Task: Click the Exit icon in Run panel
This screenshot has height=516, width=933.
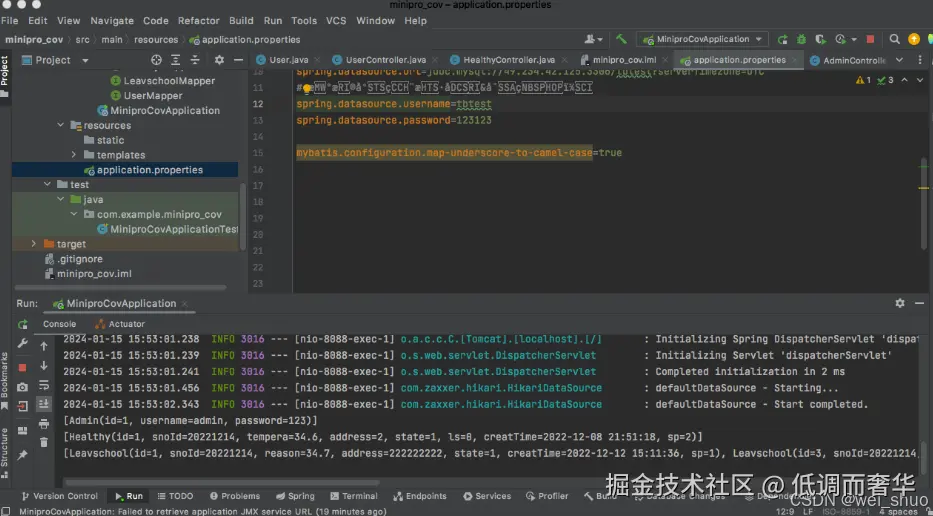Action: coord(23,406)
